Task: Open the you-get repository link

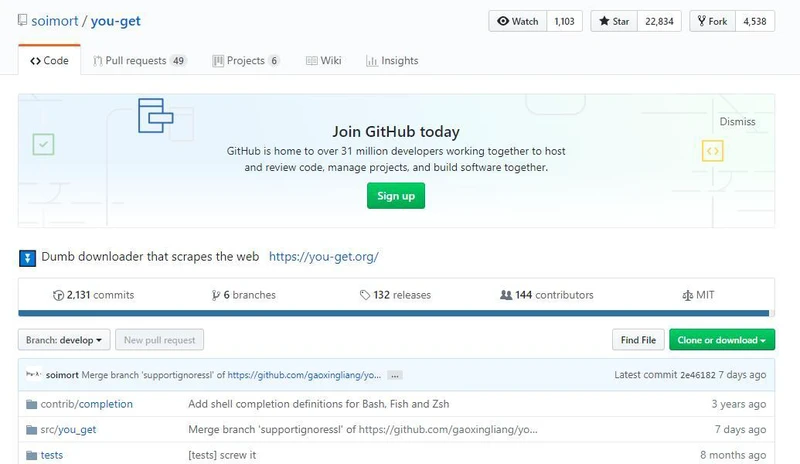Action: point(115,21)
